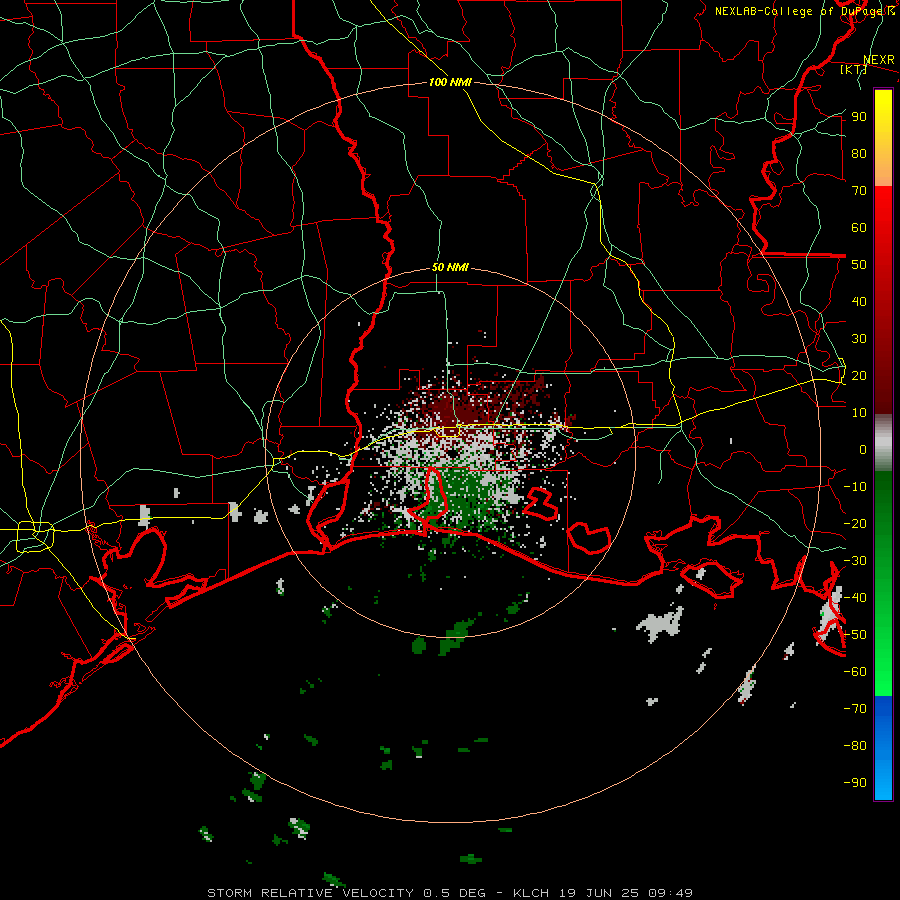Select the -90 value on velocity scale

(x=855, y=783)
